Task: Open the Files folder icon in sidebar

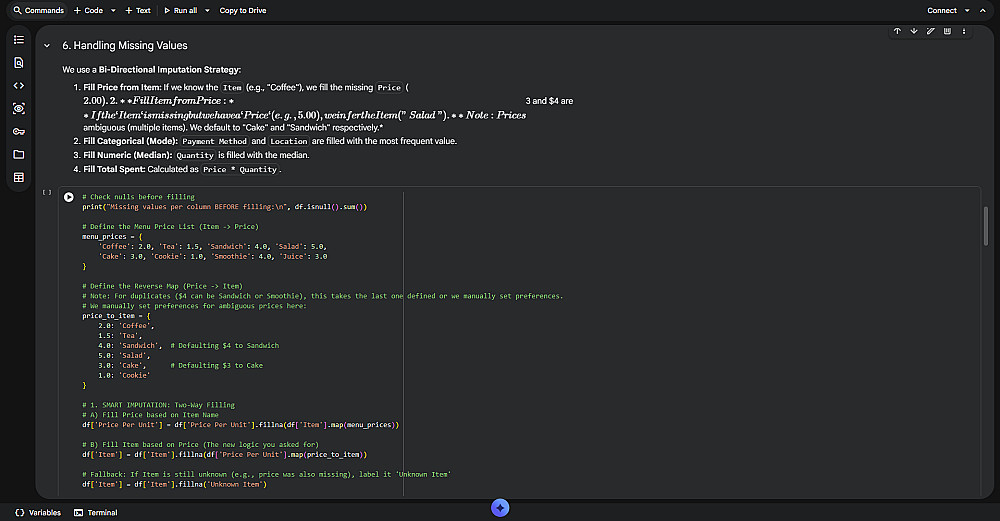Action: (x=18, y=154)
